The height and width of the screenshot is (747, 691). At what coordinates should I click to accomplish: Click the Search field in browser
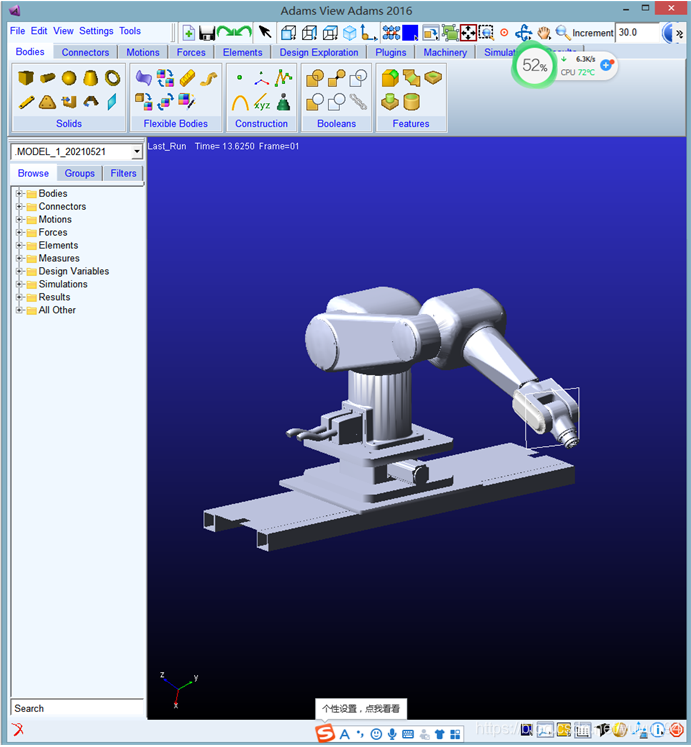pos(78,708)
